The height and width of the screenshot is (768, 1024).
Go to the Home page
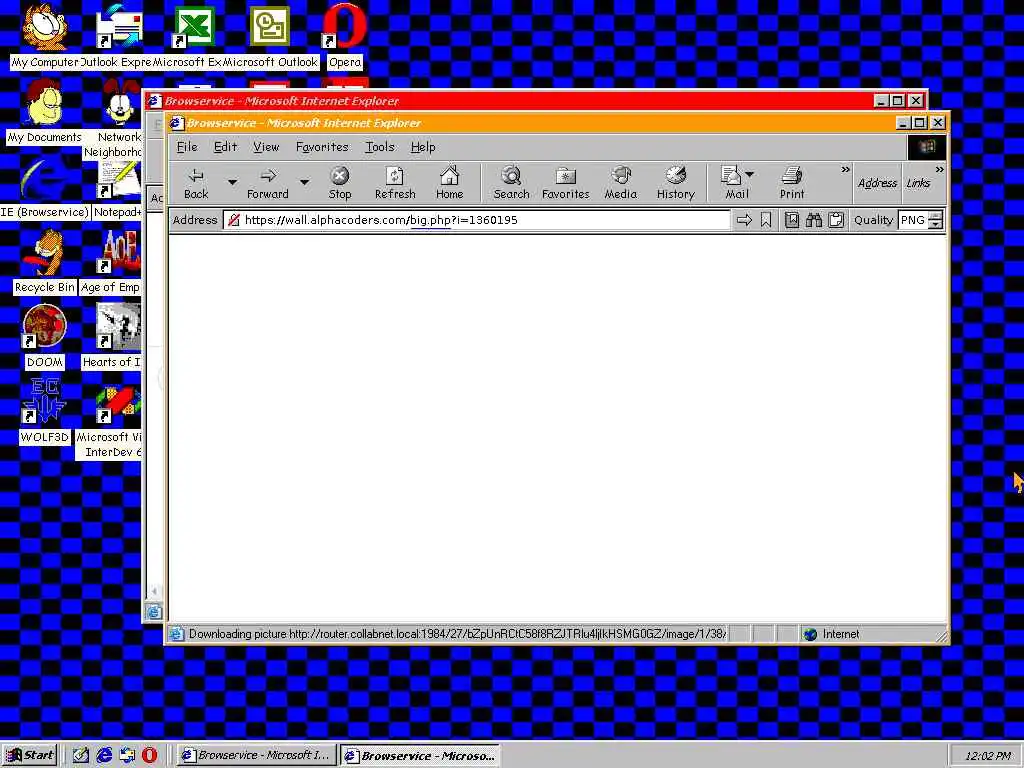(449, 183)
